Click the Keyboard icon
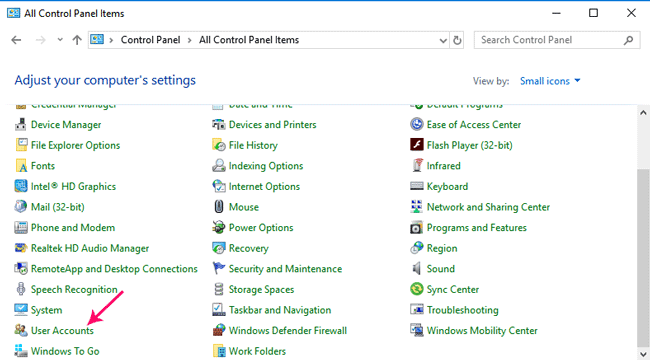Viewport: 650px width, 360px height. click(x=417, y=186)
